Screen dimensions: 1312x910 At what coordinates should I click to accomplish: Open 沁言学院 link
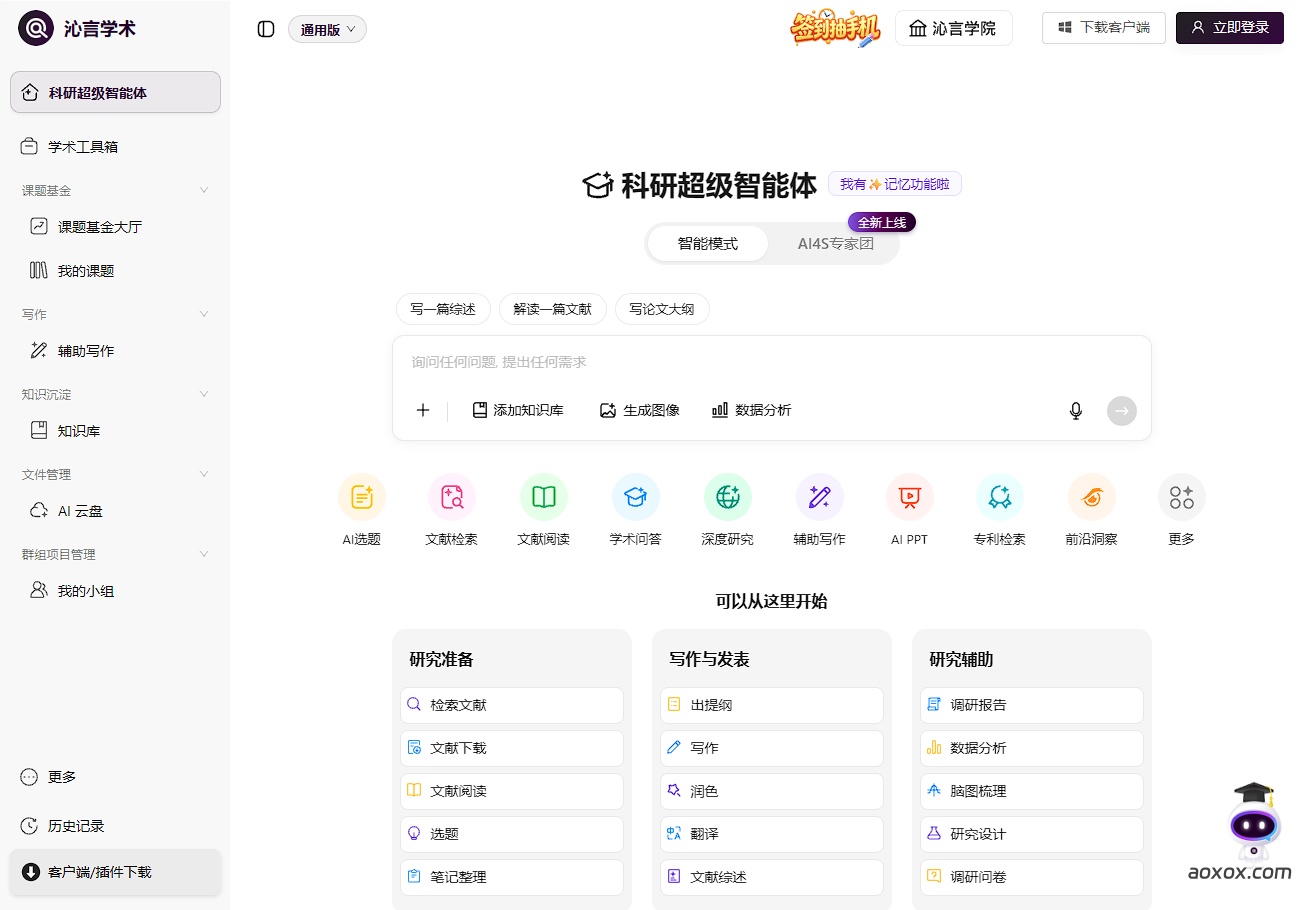click(x=953, y=28)
